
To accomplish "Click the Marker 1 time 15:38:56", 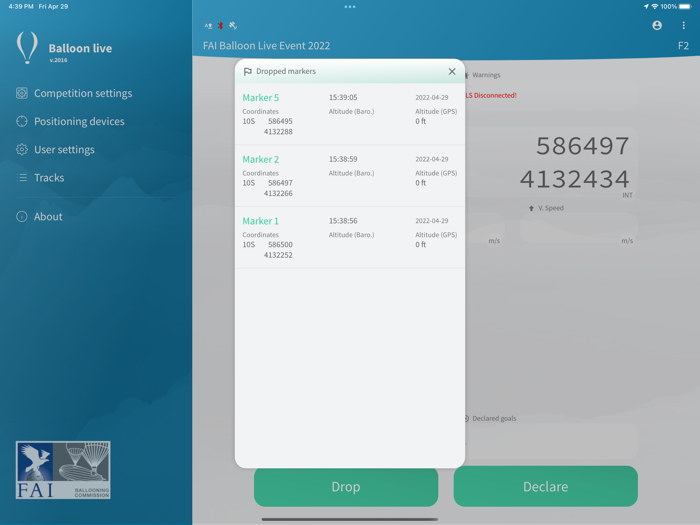I will click(343, 221).
